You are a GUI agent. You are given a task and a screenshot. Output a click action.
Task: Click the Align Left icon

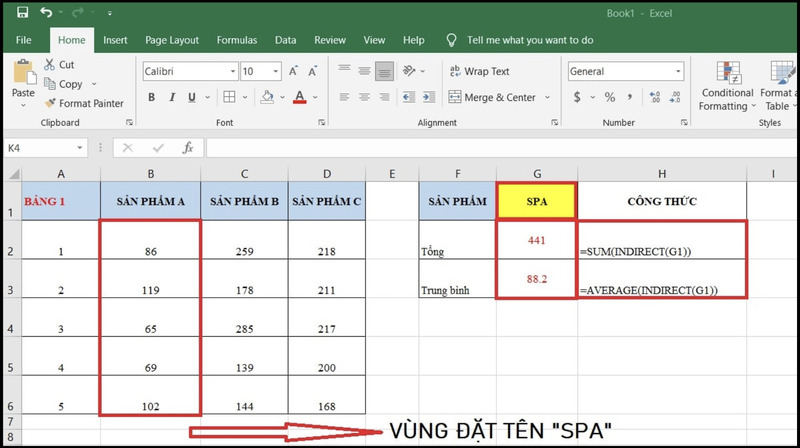coord(344,97)
